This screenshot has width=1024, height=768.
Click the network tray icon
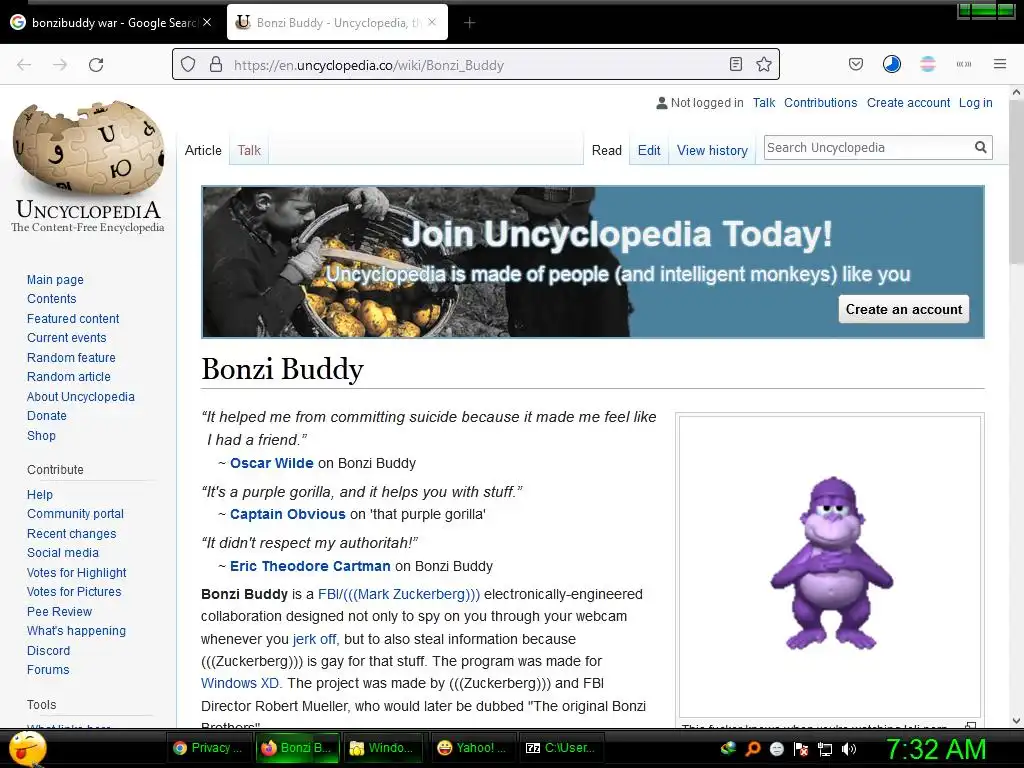825,749
